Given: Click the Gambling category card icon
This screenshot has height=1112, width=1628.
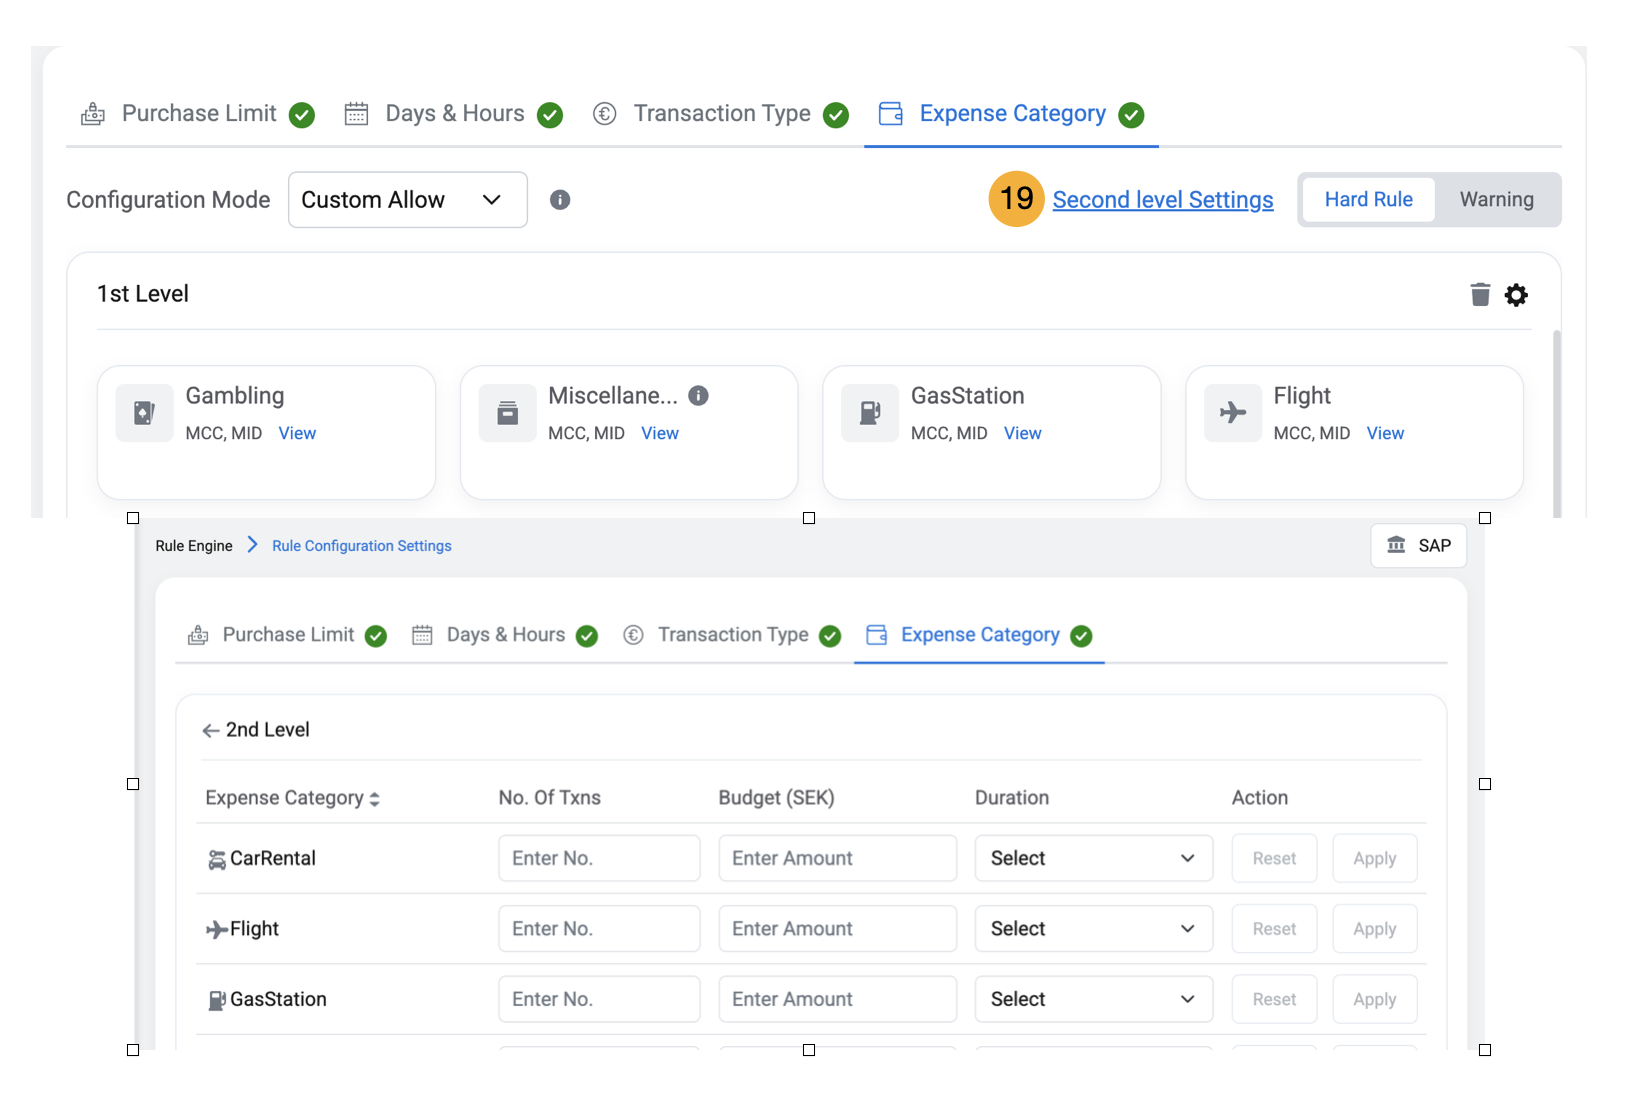Looking at the screenshot, I should coord(145,413).
